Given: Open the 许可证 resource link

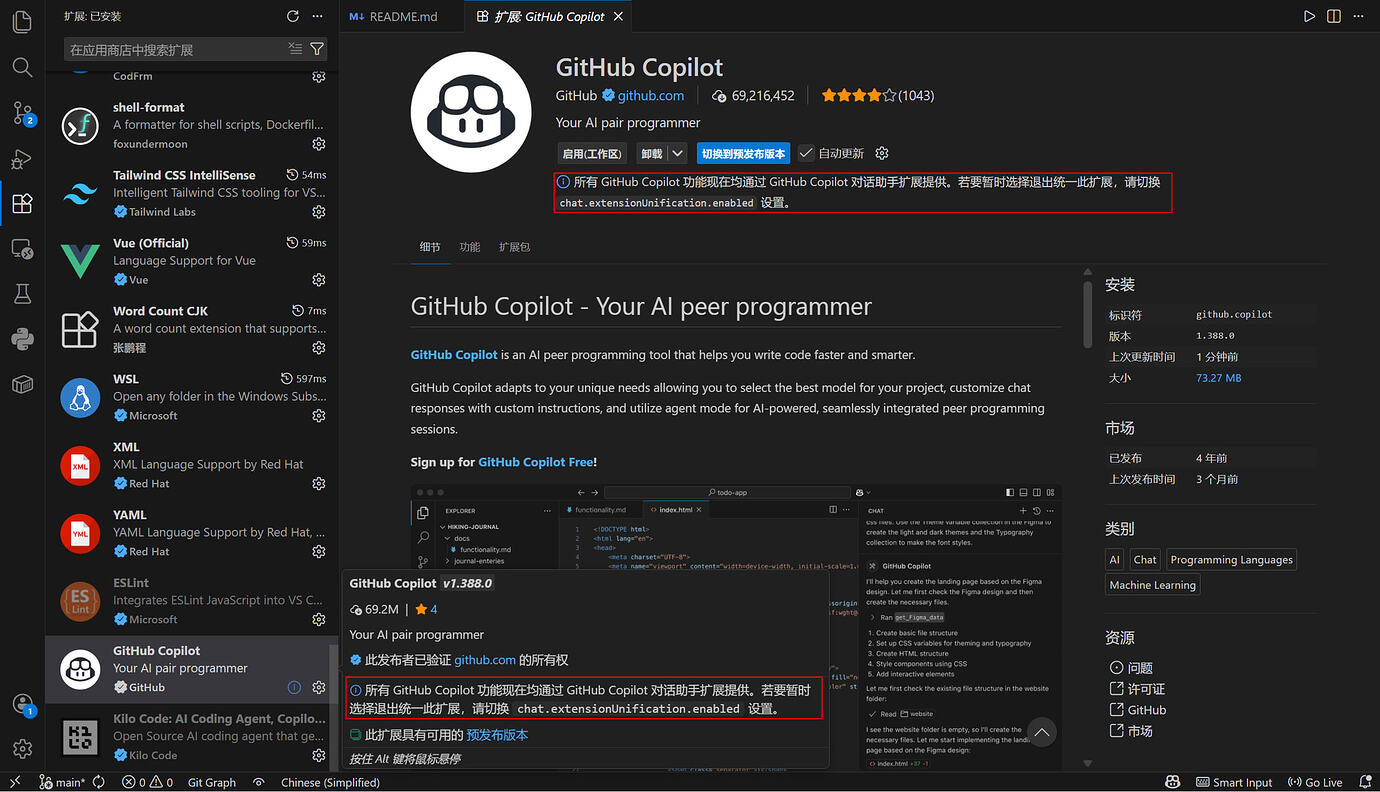Looking at the screenshot, I should [1137, 689].
